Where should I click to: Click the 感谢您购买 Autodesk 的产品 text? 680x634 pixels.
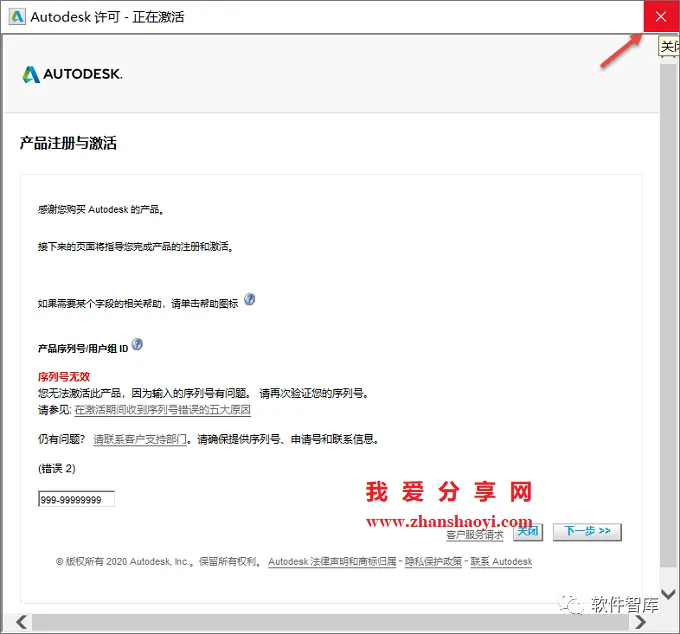(x=101, y=209)
